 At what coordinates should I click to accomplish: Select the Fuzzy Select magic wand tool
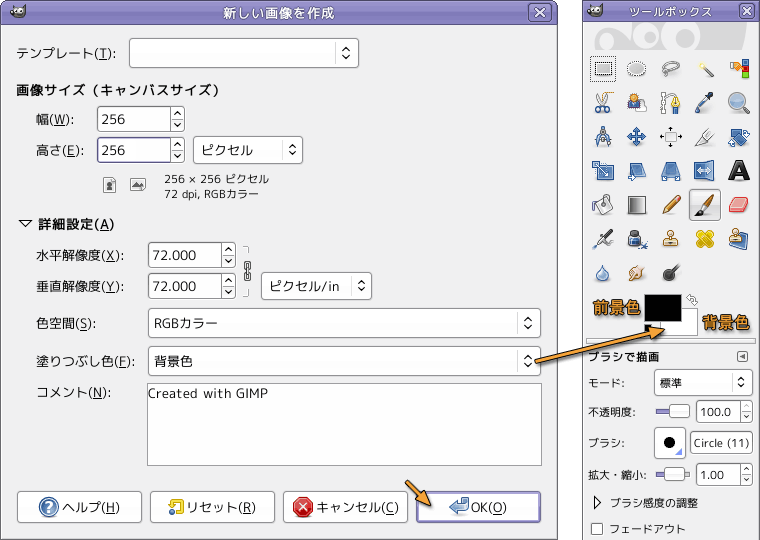click(x=705, y=69)
